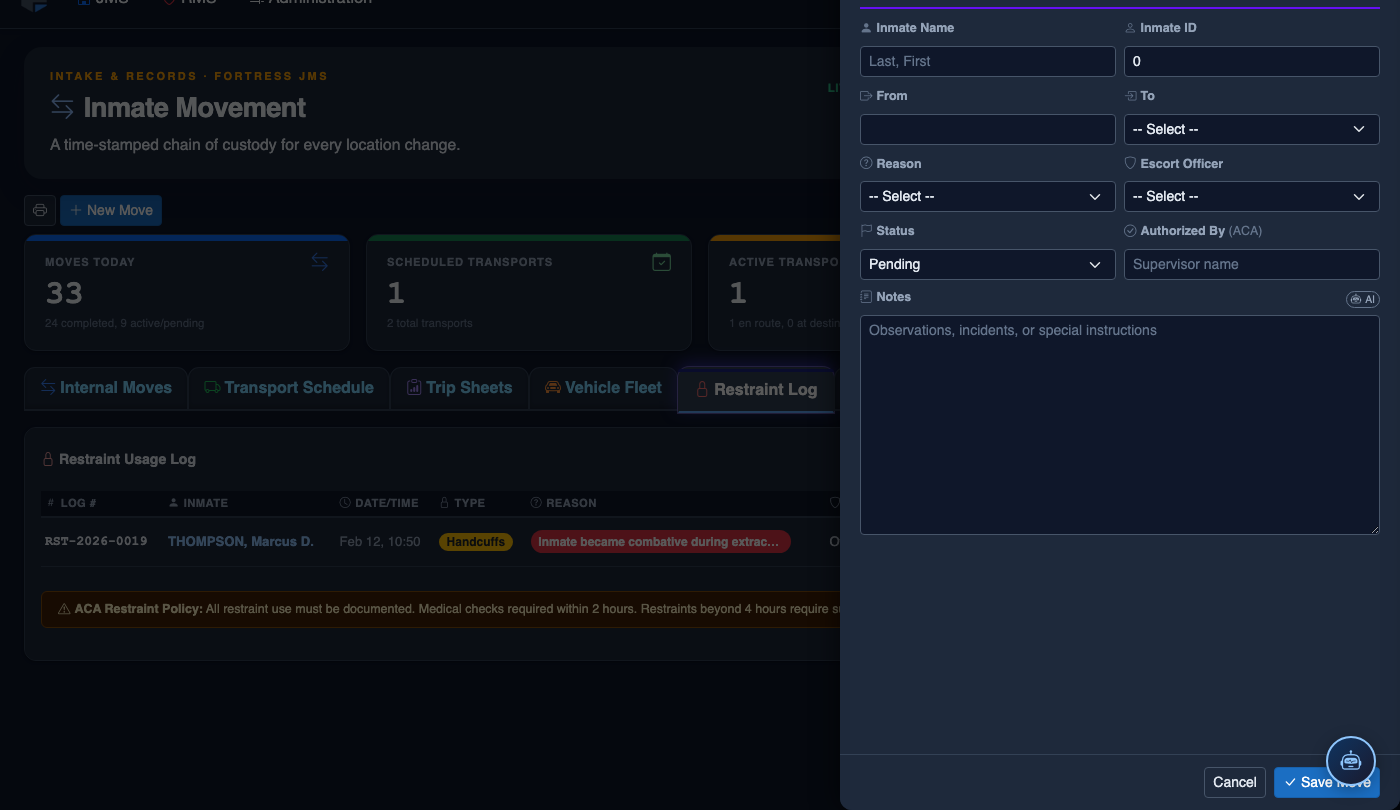Click the Moves Today card value 33
This screenshot has width=1400, height=810.
(64, 293)
